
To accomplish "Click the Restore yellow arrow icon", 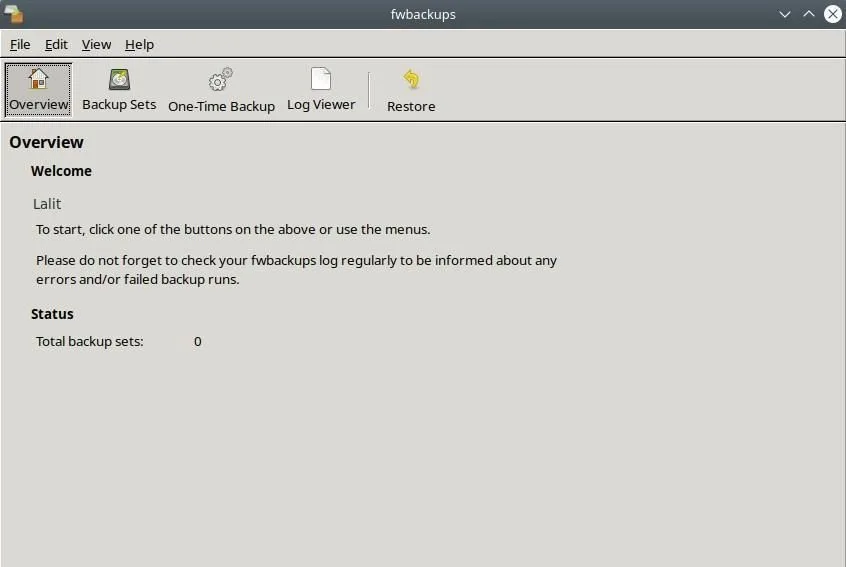I will click(x=411, y=80).
